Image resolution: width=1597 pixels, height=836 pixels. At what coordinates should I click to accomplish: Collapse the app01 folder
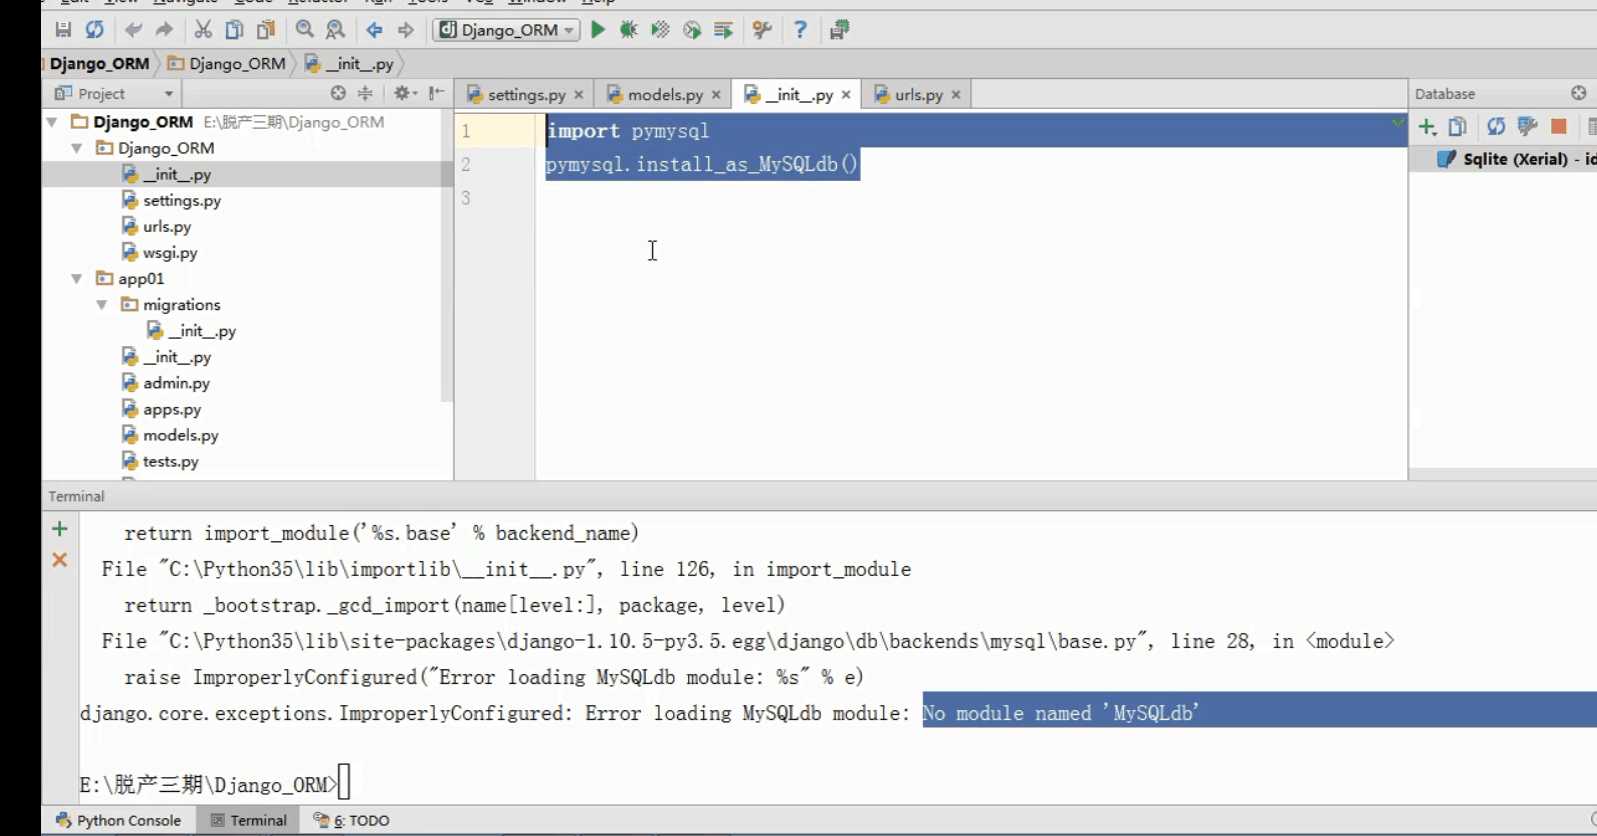[77, 279]
